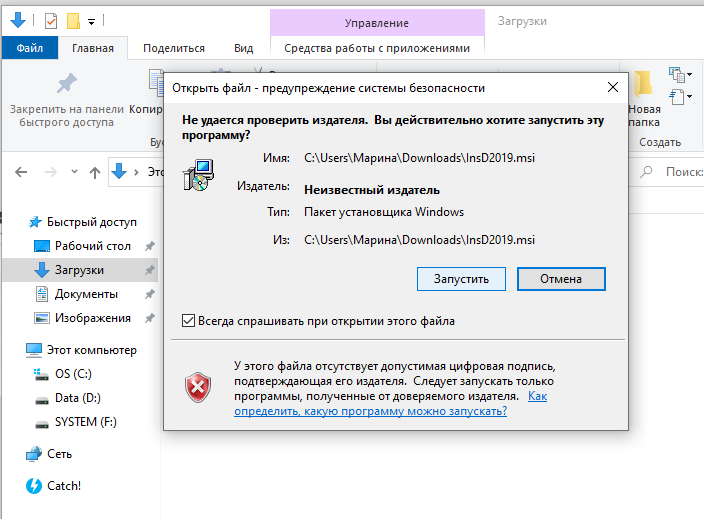Click the Запустить button
This screenshot has height=519, width=704.
pos(461,279)
